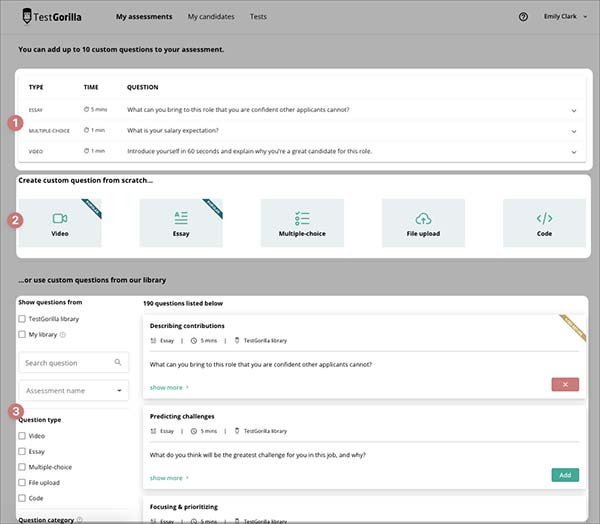
Task: Remove the Describing contributions question
Action: (x=564, y=384)
